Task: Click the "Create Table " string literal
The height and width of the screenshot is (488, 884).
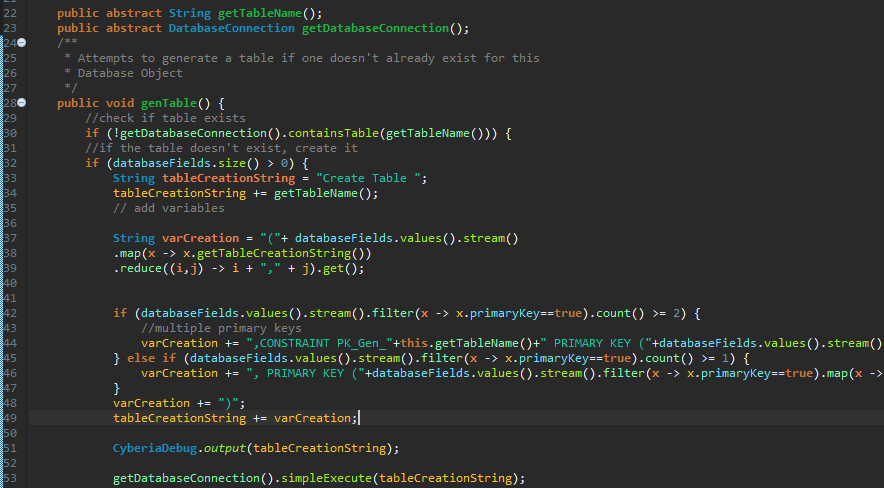Action: (368, 178)
